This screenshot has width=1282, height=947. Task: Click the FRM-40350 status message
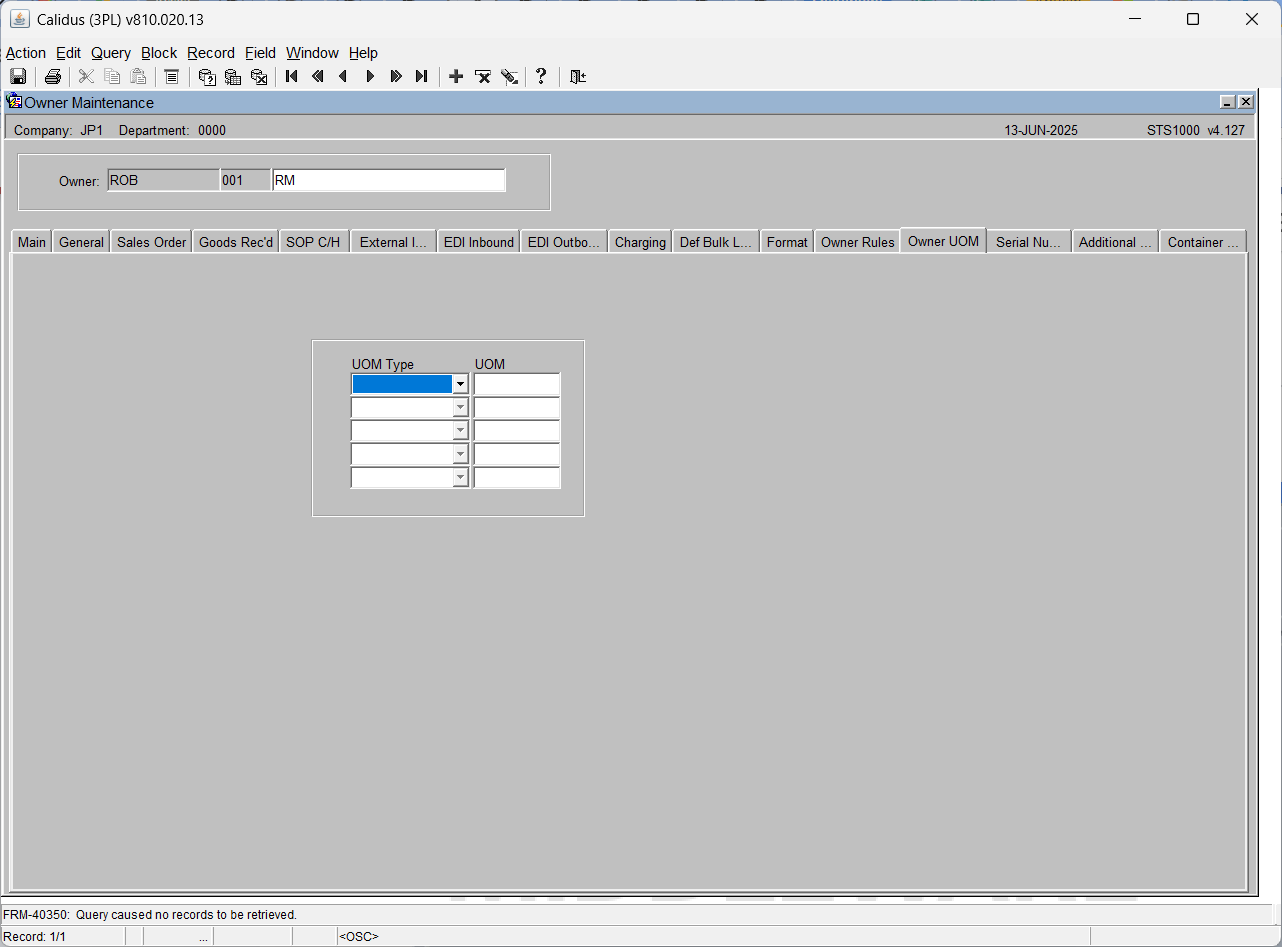click(150, 914)
